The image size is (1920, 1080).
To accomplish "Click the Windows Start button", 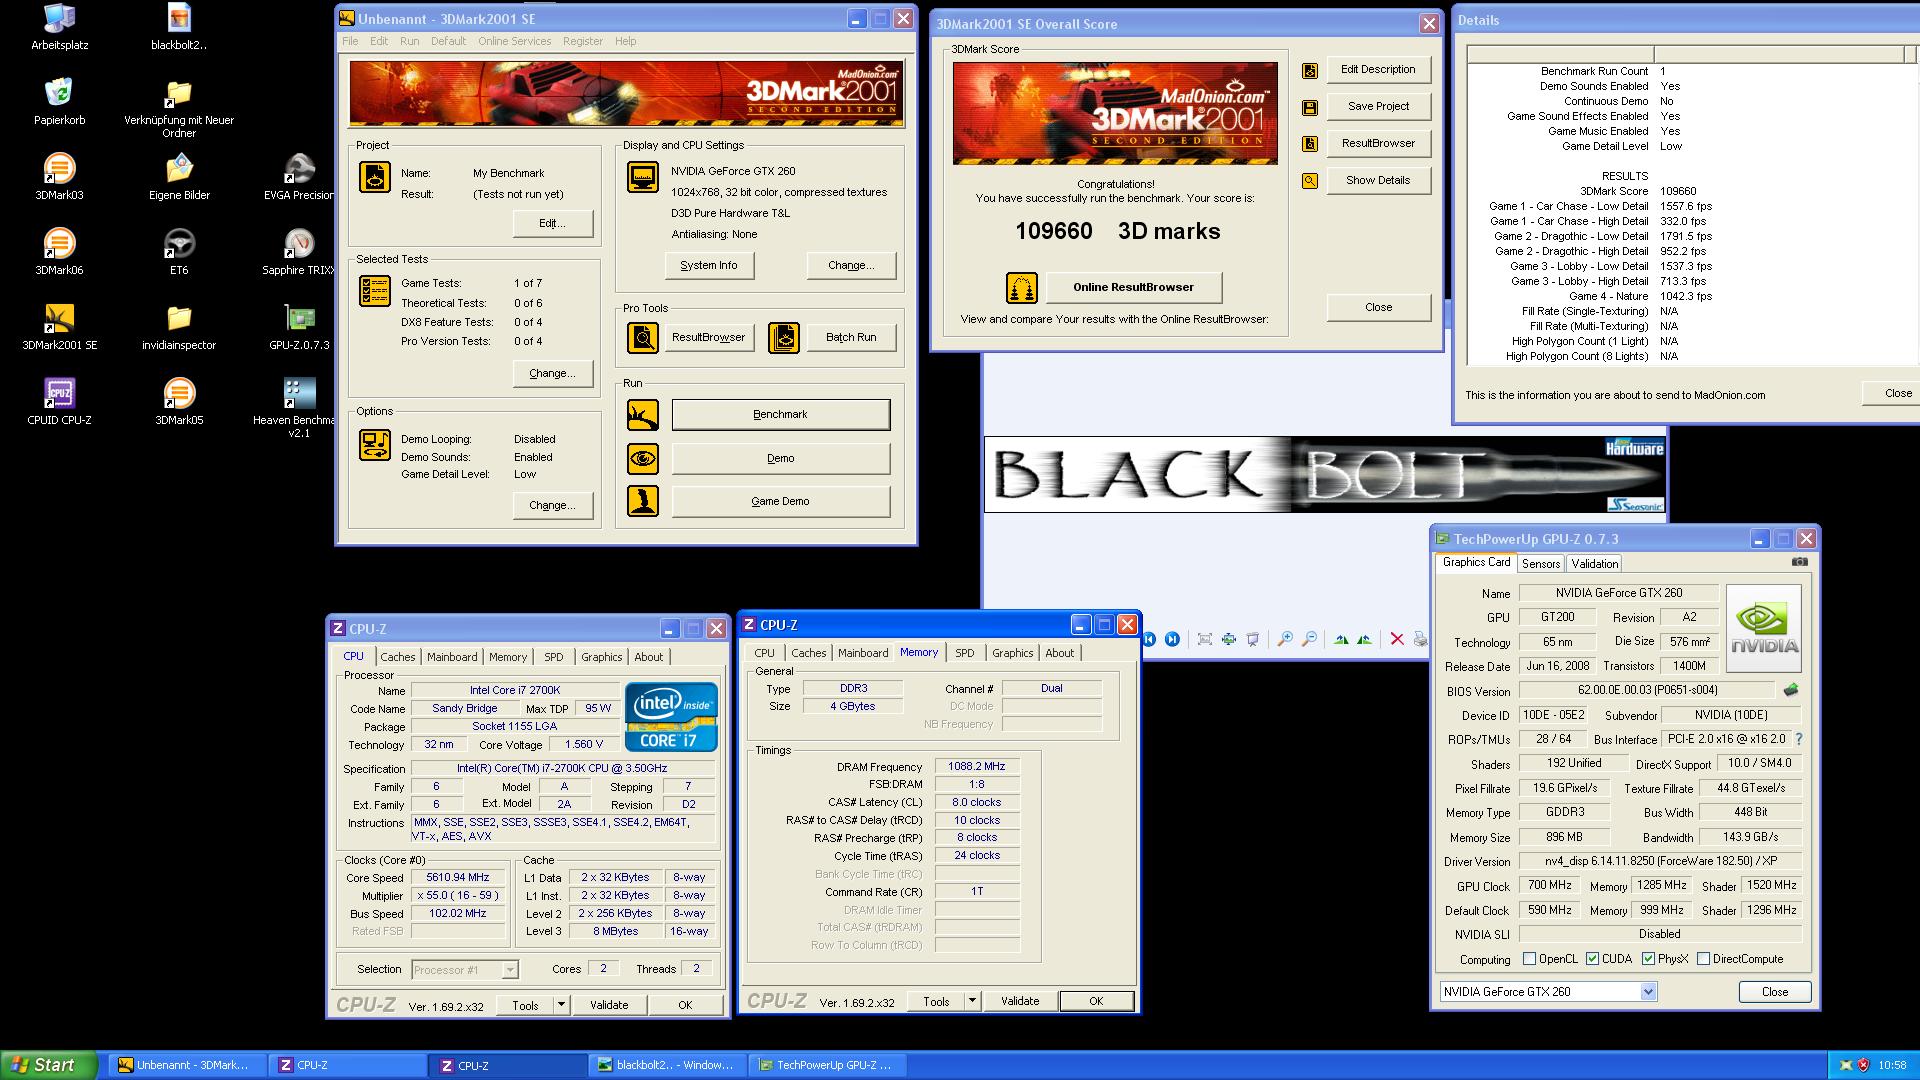I will [49, 1065].
